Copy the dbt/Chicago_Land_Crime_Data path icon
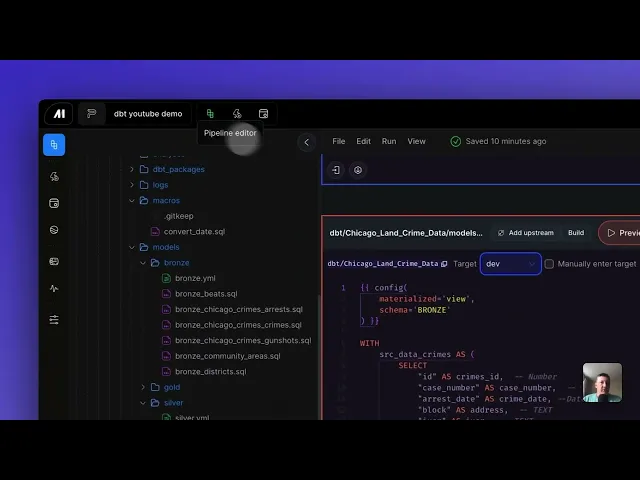Image resolution: width=640 pixels, height=480 pixels. click(x=444, y=264)
